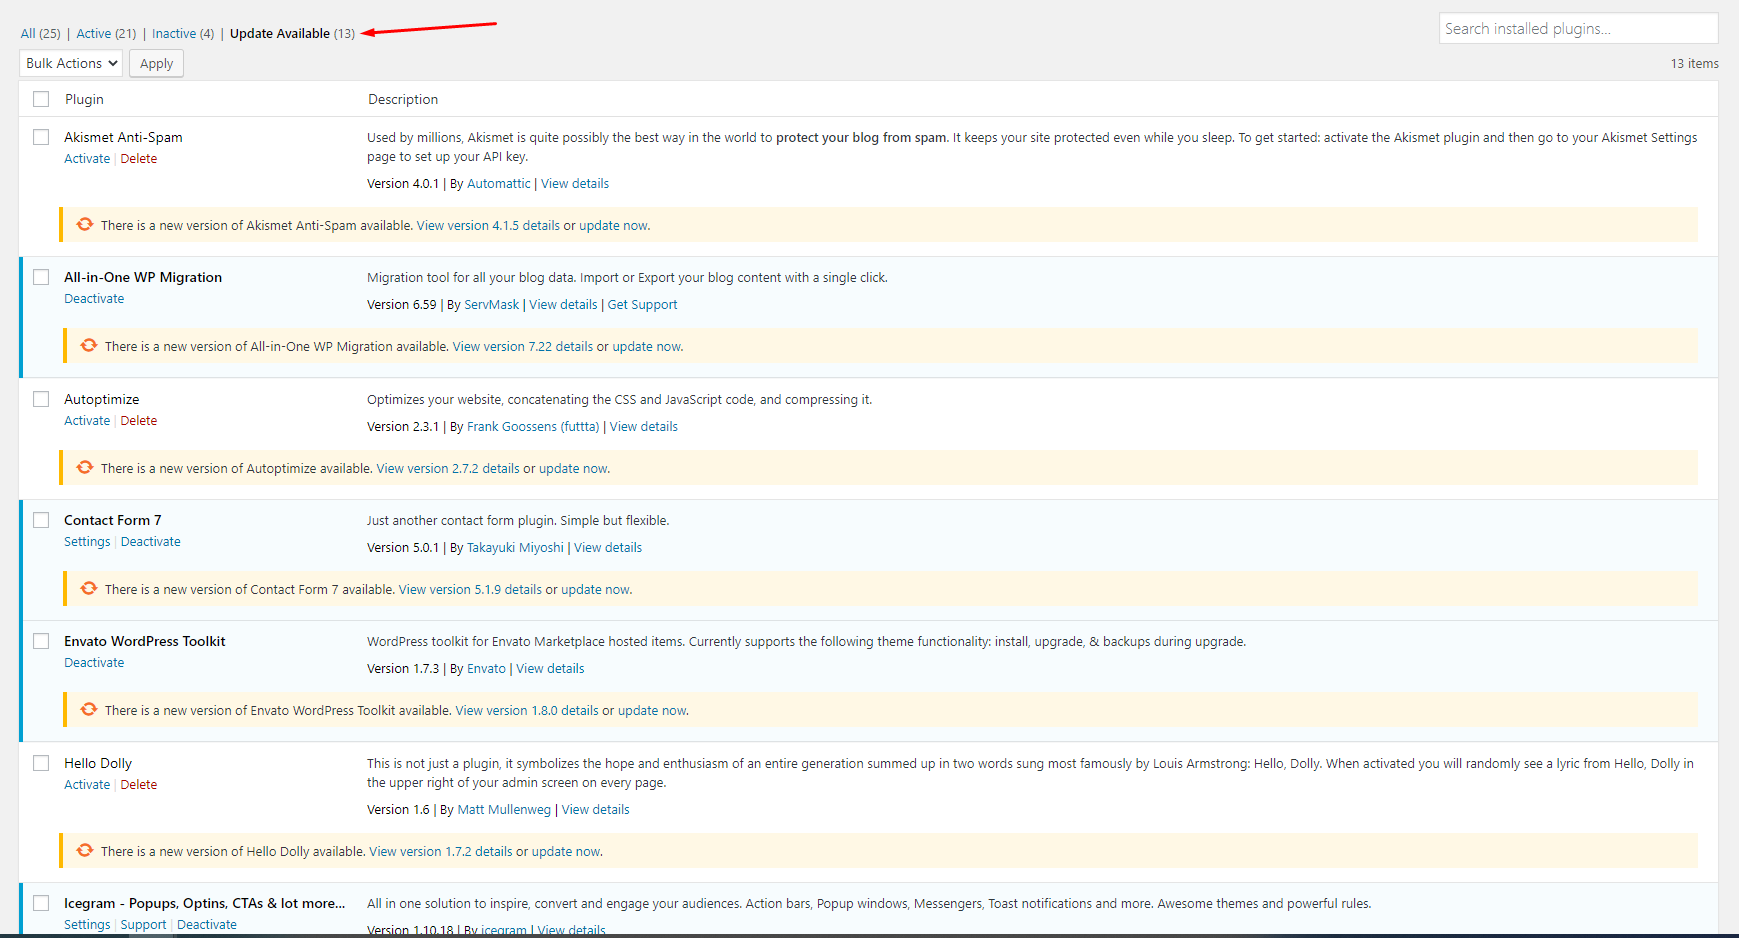1739x938 pixels.
Task: Check the Akismet Anti-Spam checkbox
Action: click(41, 137)
